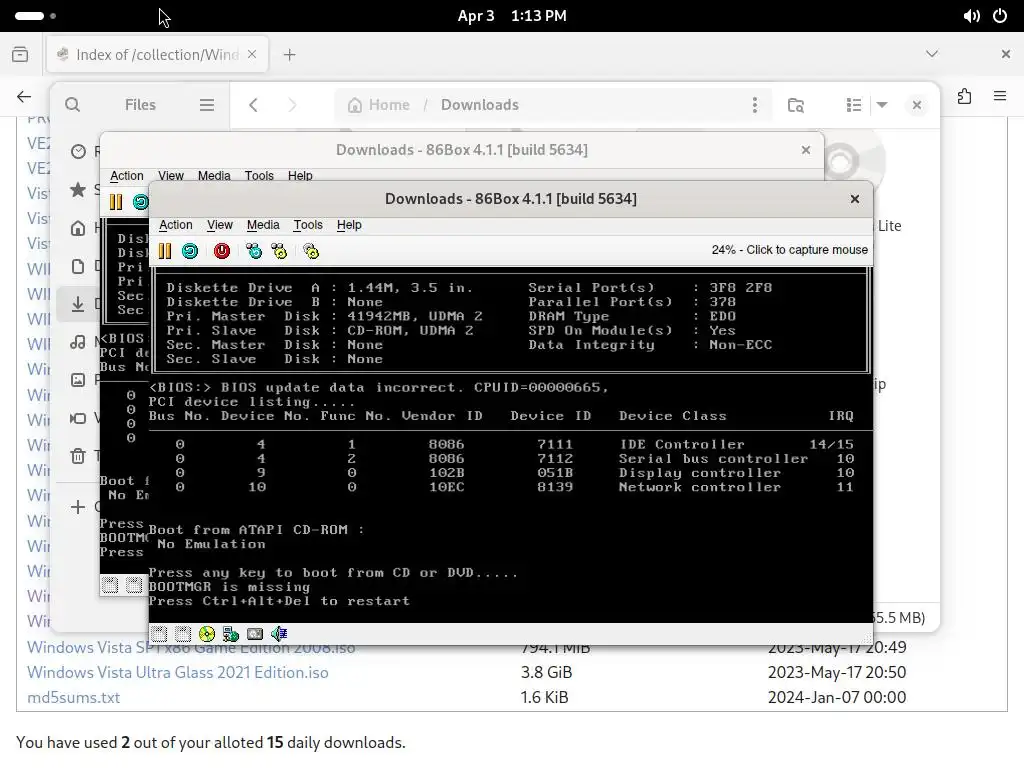Open Trash in the Files sidebar
1024x768 pixels.
[x=78, y=456]
